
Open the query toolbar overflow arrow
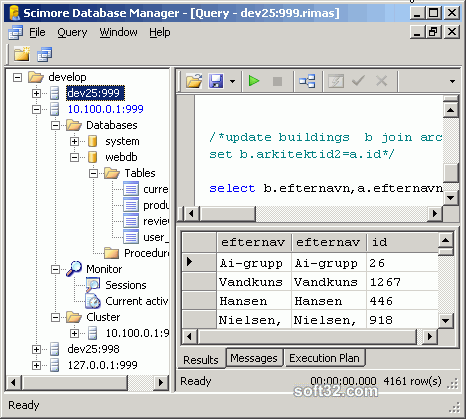(x=452, y=81)
